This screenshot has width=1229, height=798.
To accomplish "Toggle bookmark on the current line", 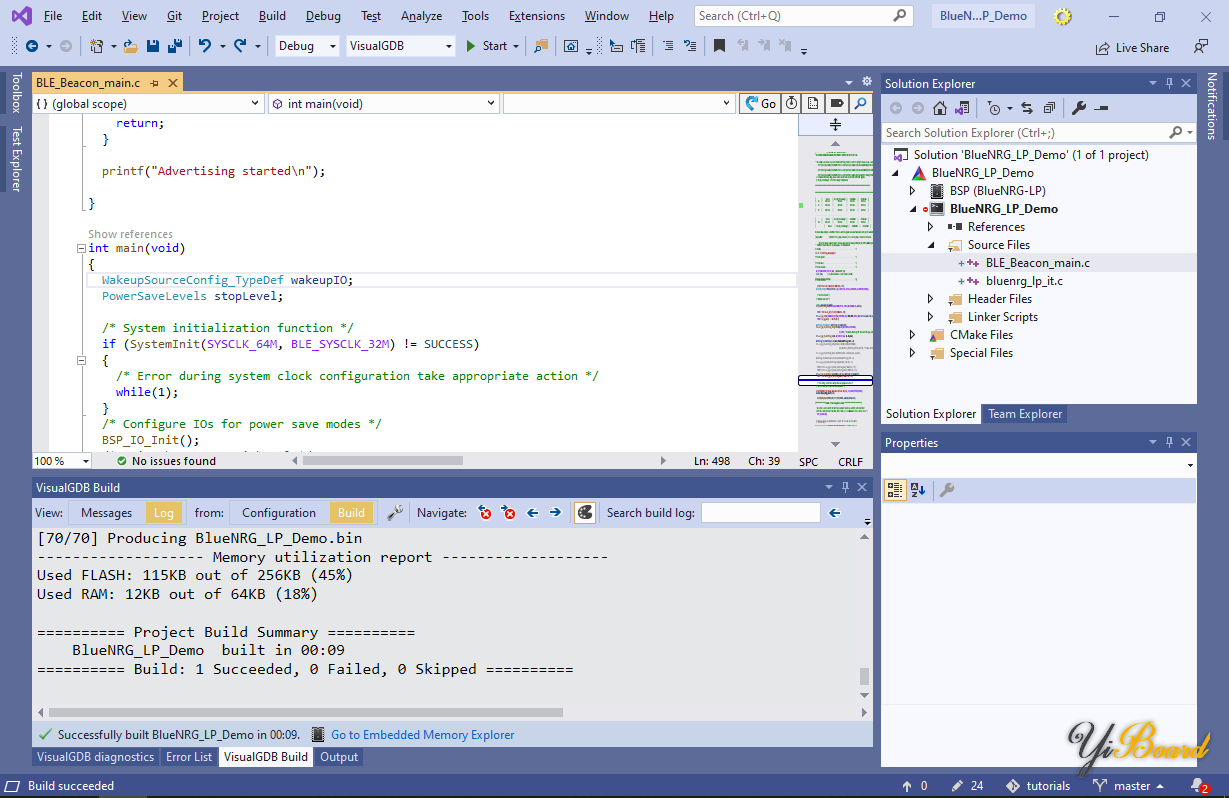I will tap(719, 46).
